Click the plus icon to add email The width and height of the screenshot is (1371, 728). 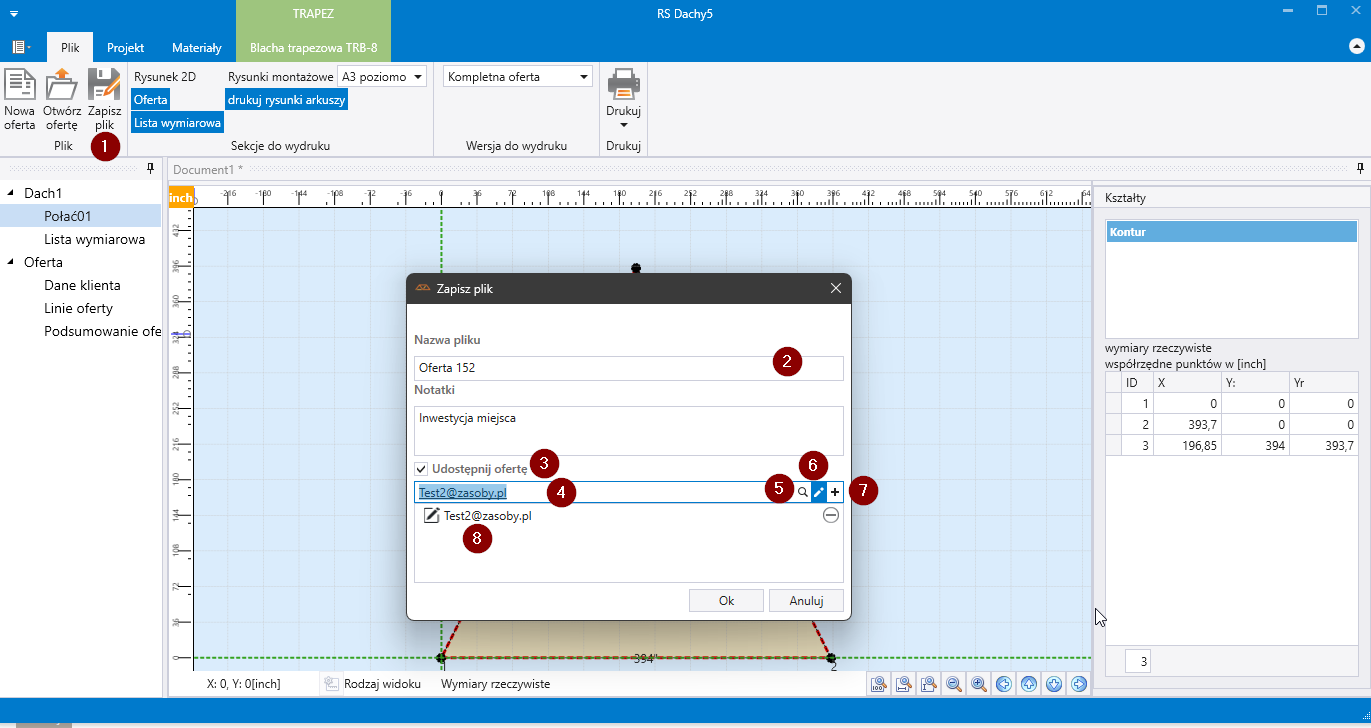point(835,492)
